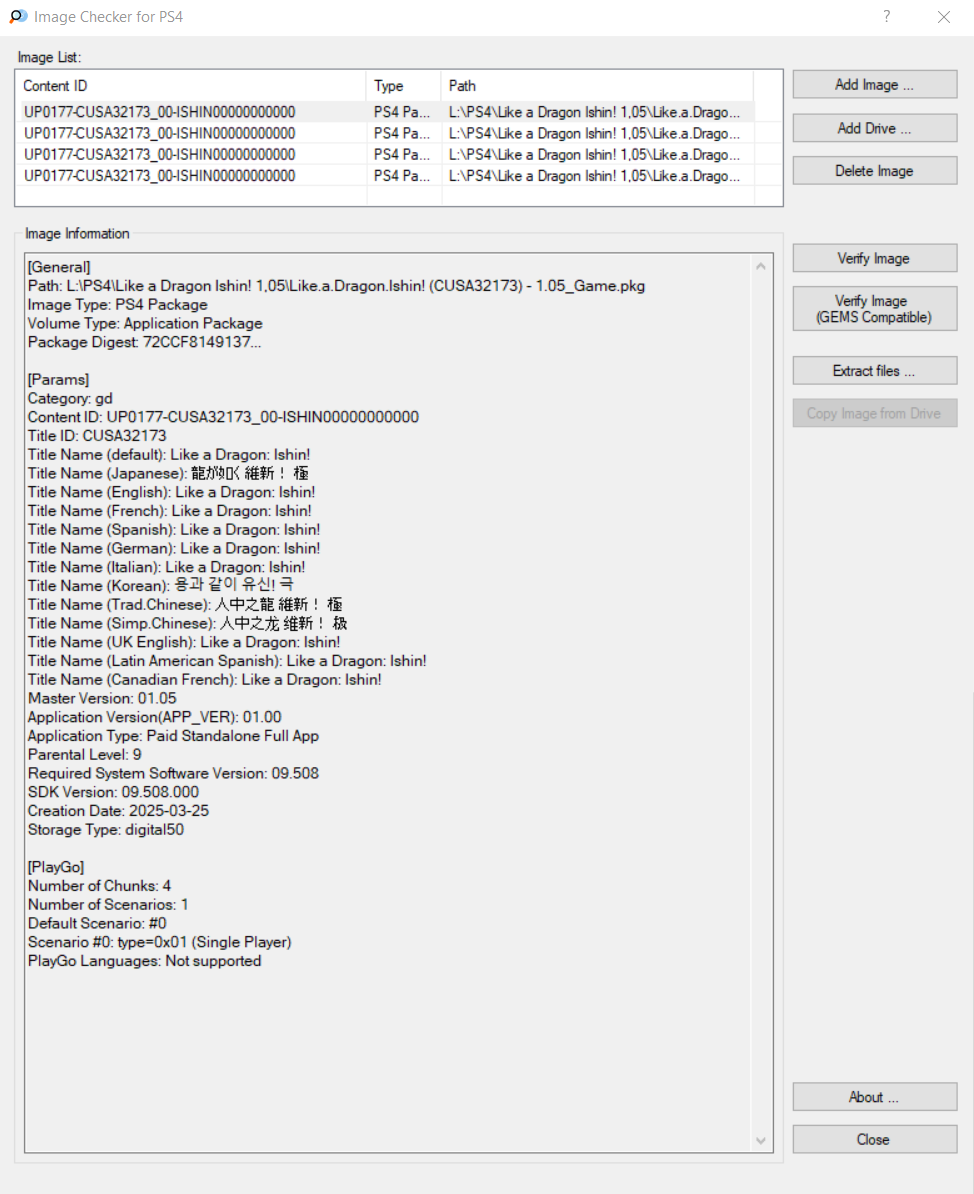The height and width of the screenshot is (1194, 974).
Task: Click the Required System Software Version line
Action: coord(174,773)
